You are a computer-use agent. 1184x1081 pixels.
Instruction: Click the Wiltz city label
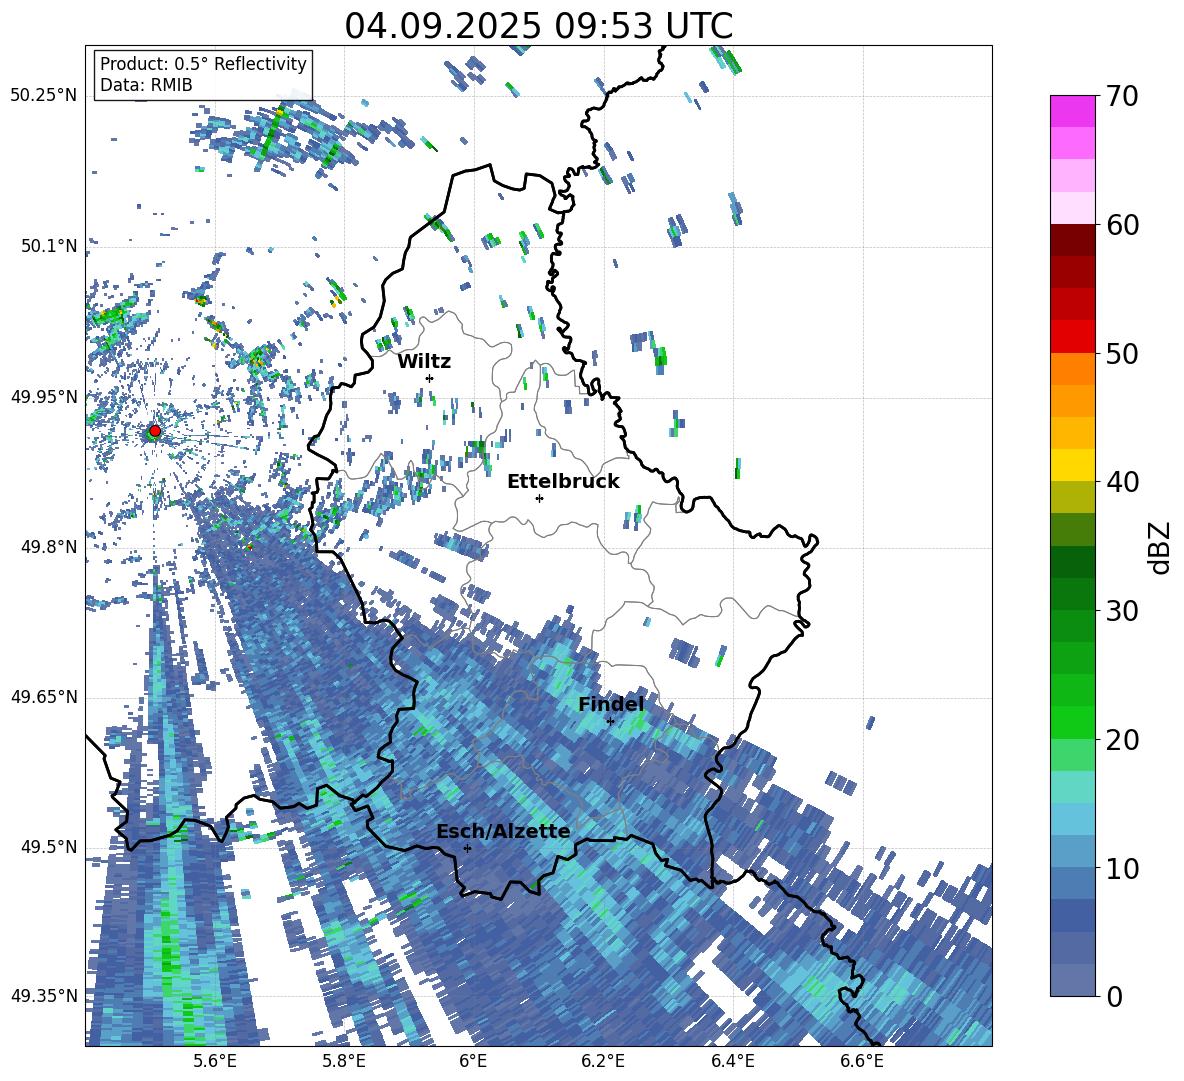(424, 362)
